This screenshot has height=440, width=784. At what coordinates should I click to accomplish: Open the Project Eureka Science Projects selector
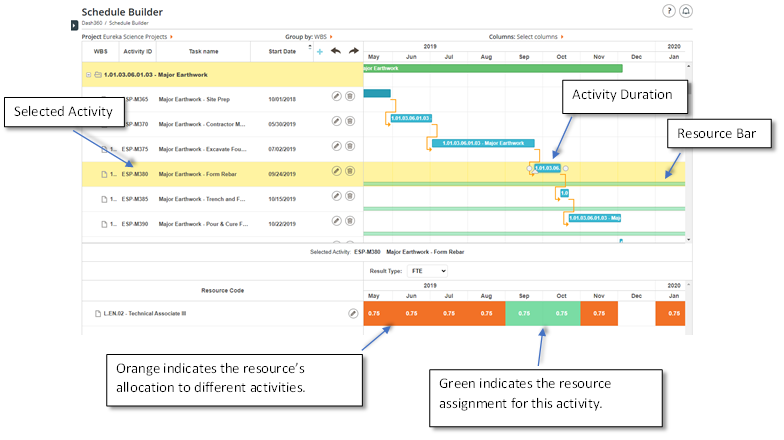127,37
